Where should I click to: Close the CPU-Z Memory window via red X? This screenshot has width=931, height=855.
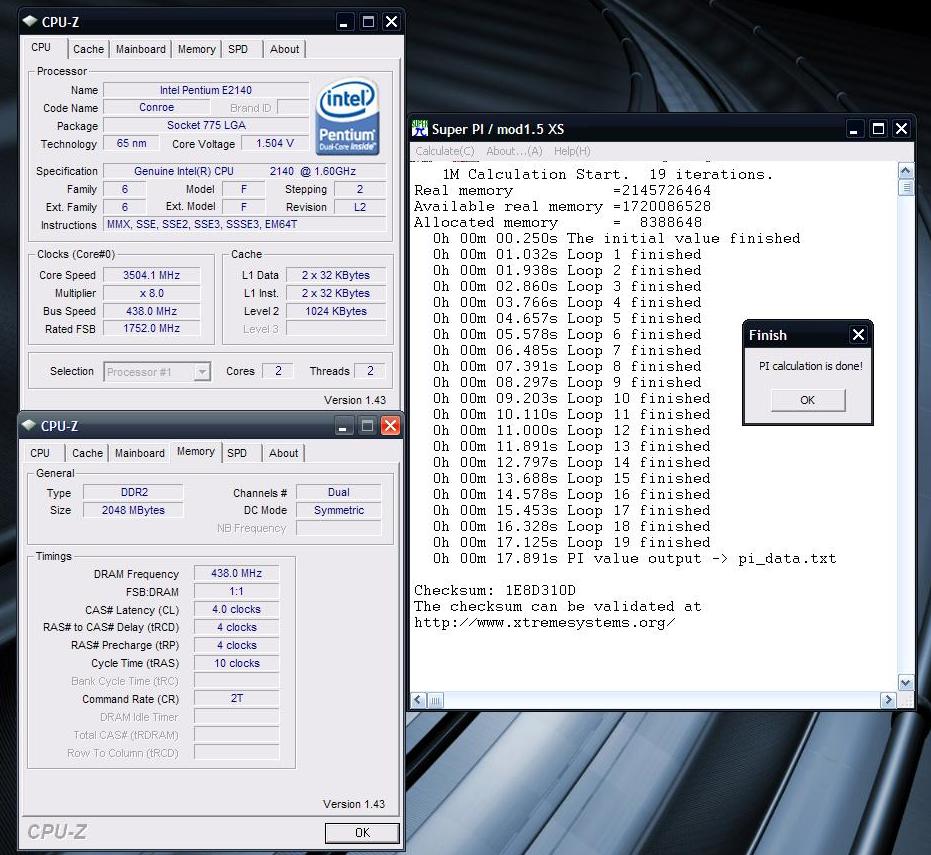(390, 426)
